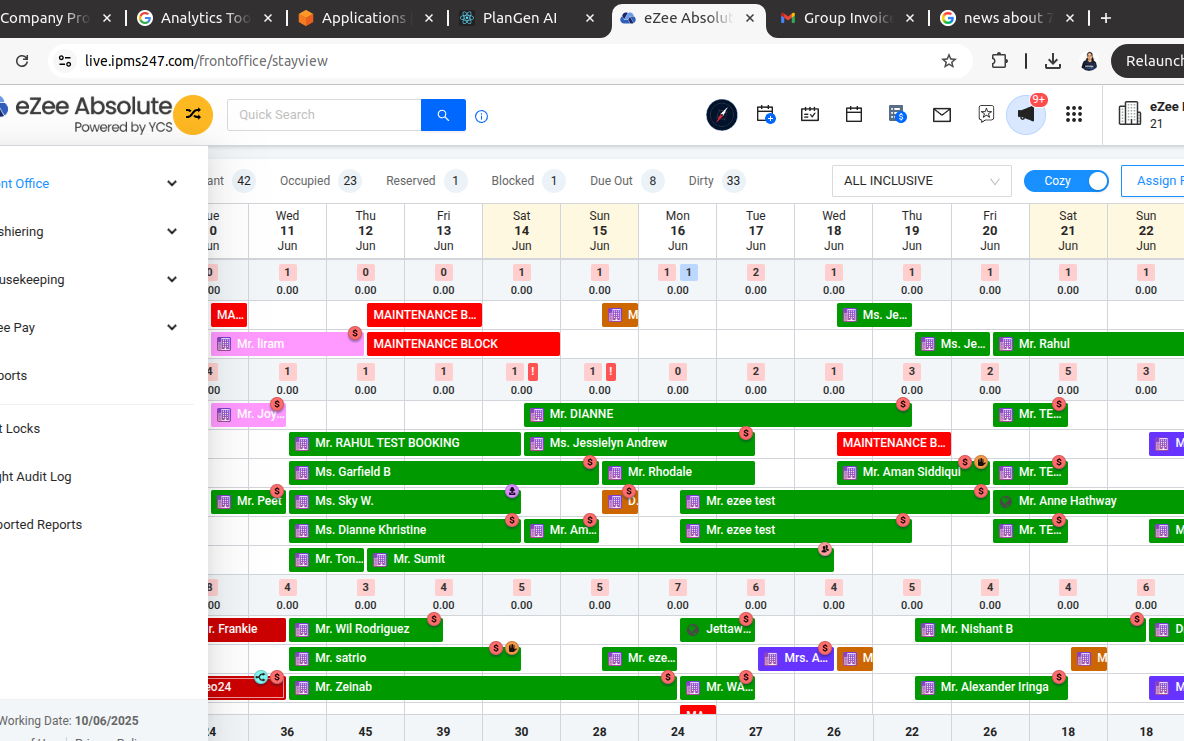Filter by Occupied 23 status
Viewport: 1184px width, 741px height.
[319, 181]
